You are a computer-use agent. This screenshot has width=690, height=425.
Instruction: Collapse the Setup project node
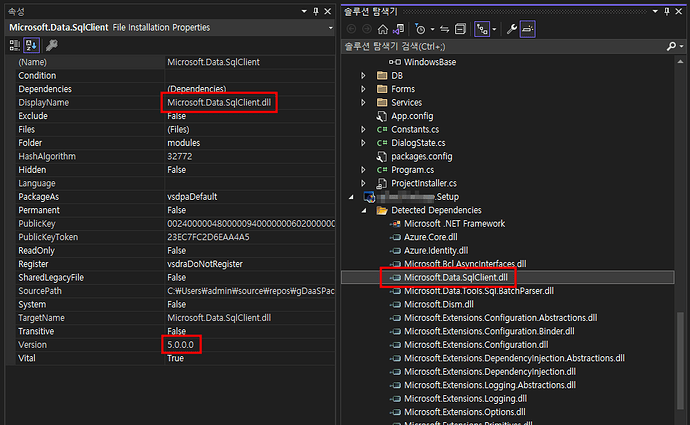coord(351,197)
